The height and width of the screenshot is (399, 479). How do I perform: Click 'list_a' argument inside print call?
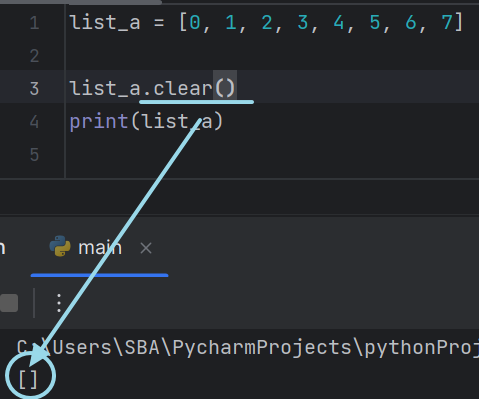coord(177,121)
